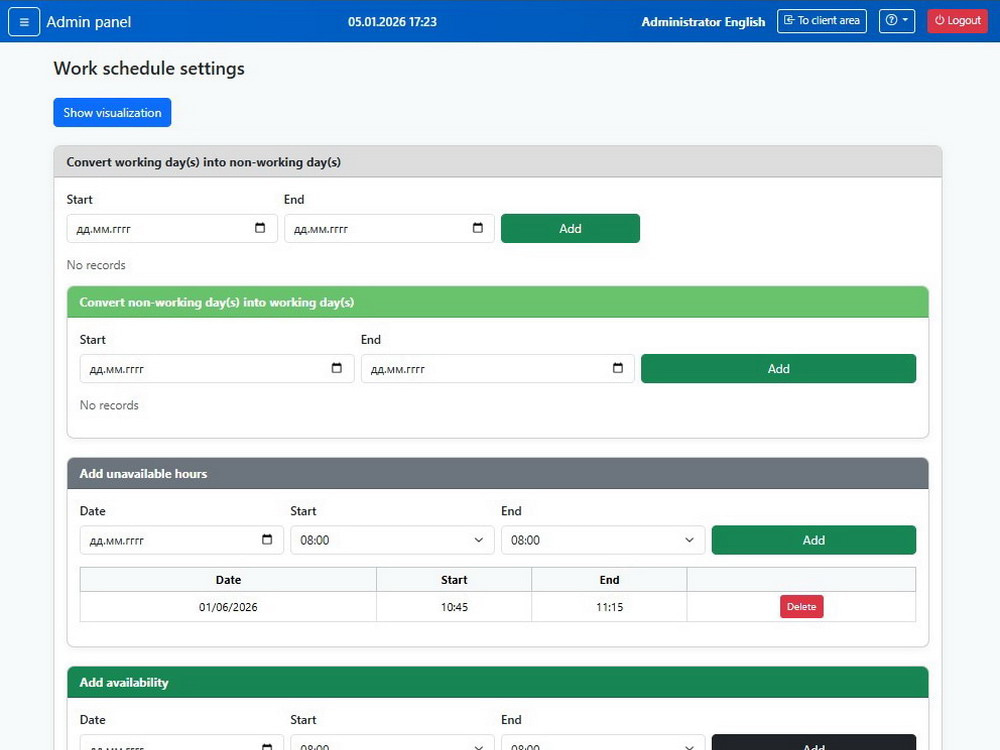Click Date field in Add unavailable hours

coord(181,540)
